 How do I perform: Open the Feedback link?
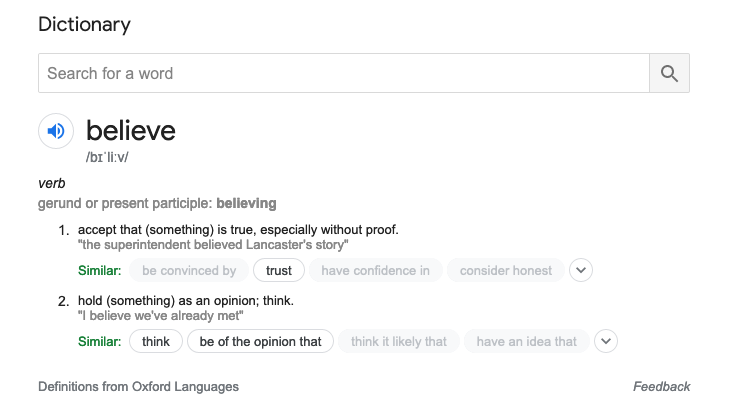pos(661,386)
